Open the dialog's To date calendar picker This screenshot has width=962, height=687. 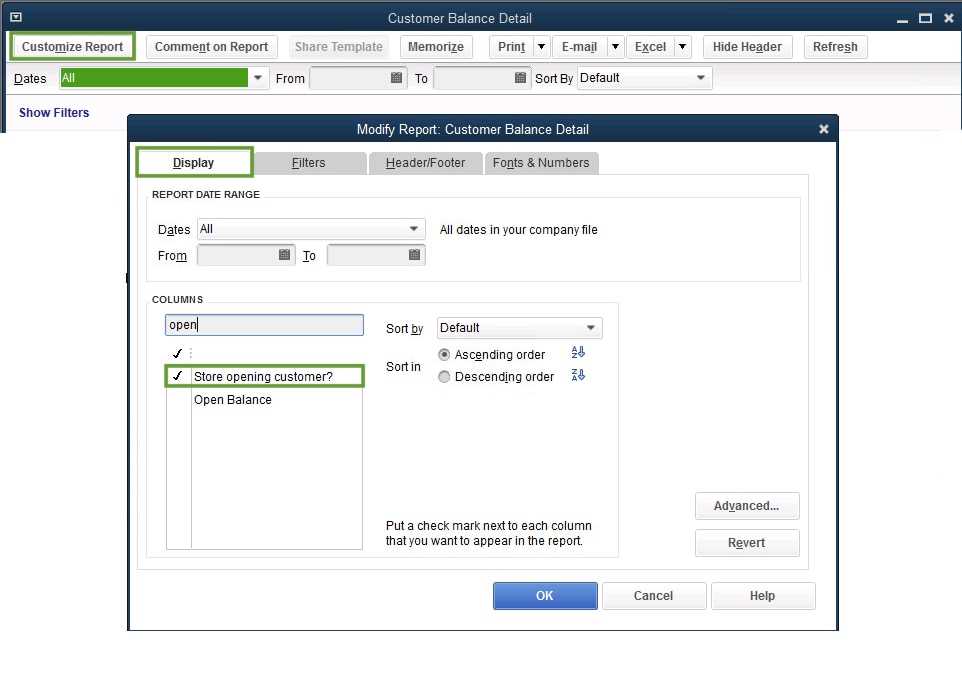(x=414, y=255)
